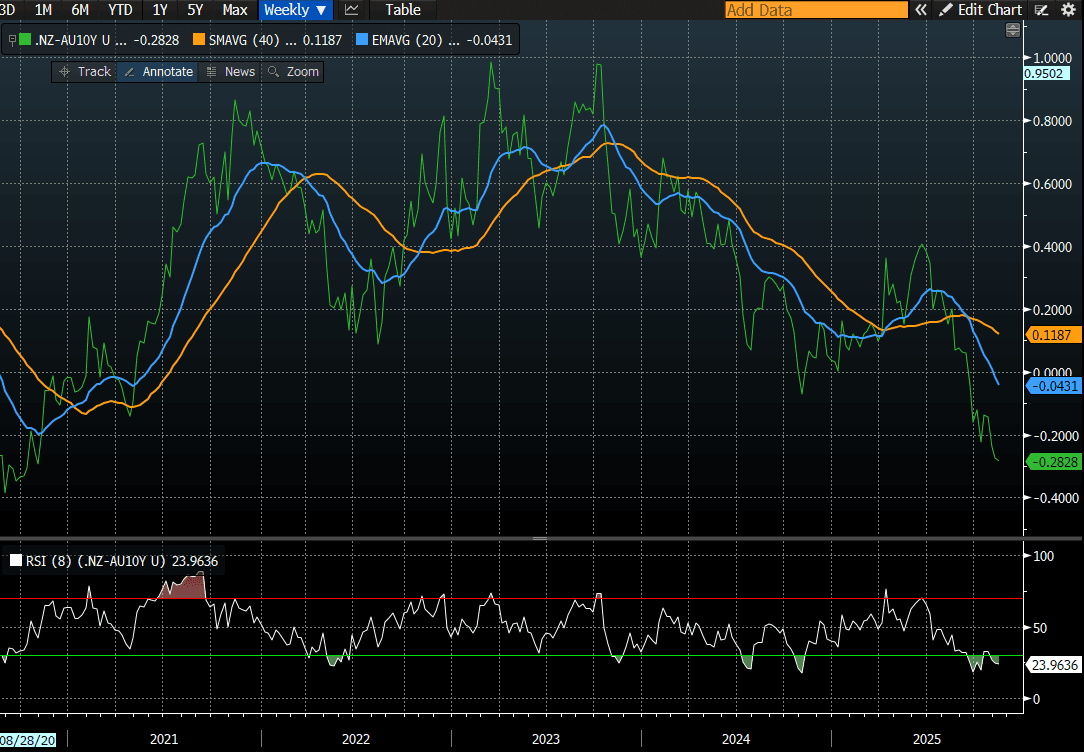Switch to the Table view tab

click(403, 10)
